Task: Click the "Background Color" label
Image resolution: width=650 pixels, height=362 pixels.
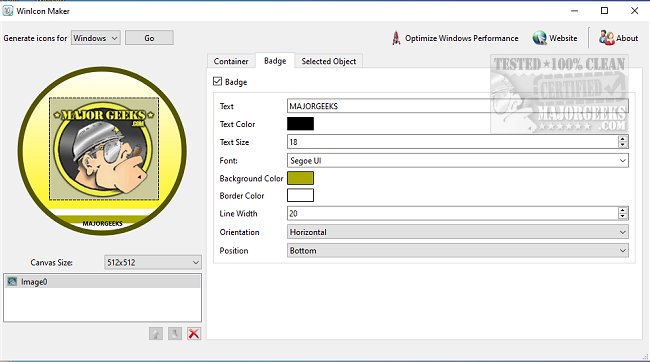Action: tap(251, 178)
